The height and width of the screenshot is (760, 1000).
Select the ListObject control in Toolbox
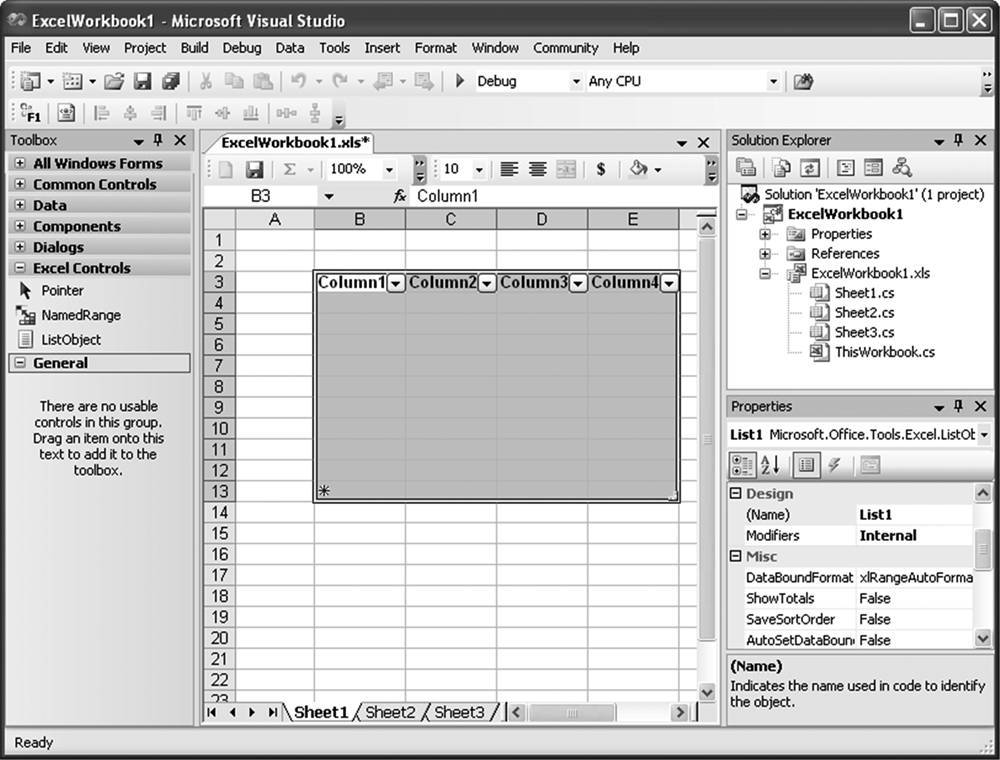[70, 339]
